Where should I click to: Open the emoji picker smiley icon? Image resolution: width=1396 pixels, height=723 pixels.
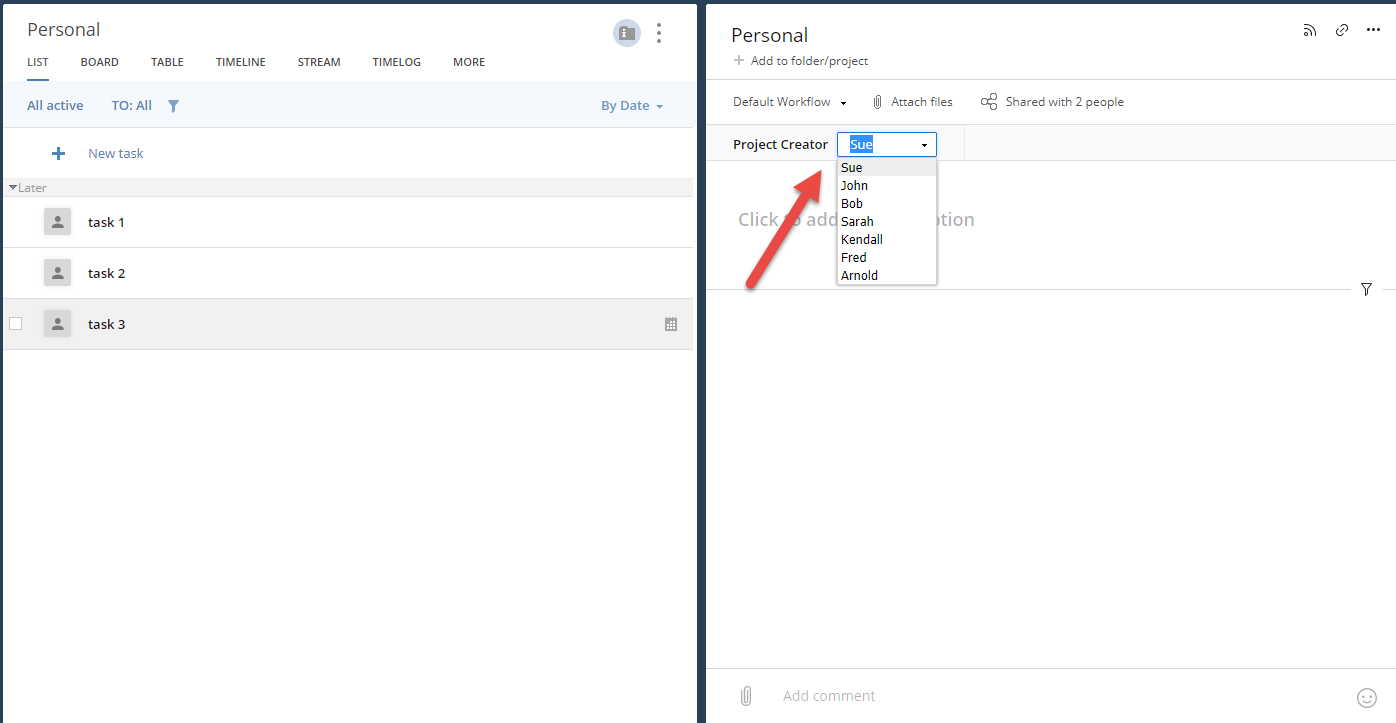pyautogui.click(x=1366, y=697)
